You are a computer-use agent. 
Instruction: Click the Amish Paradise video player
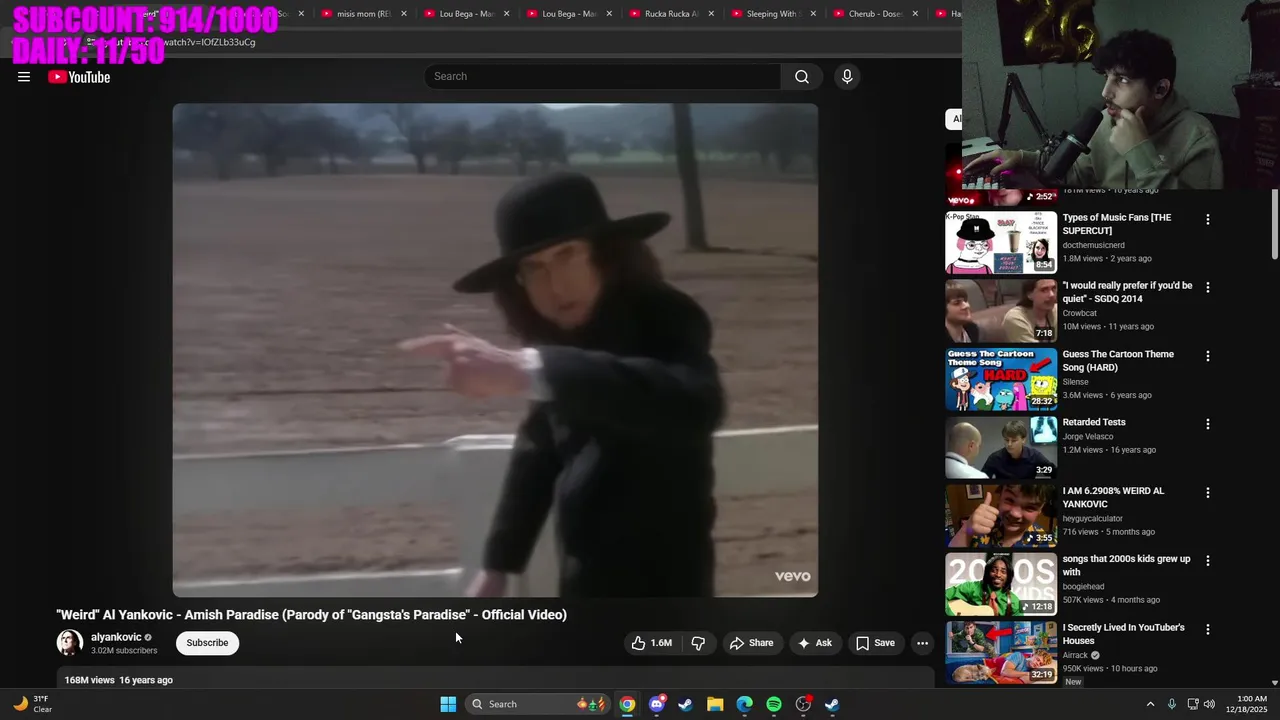point(495,350)
